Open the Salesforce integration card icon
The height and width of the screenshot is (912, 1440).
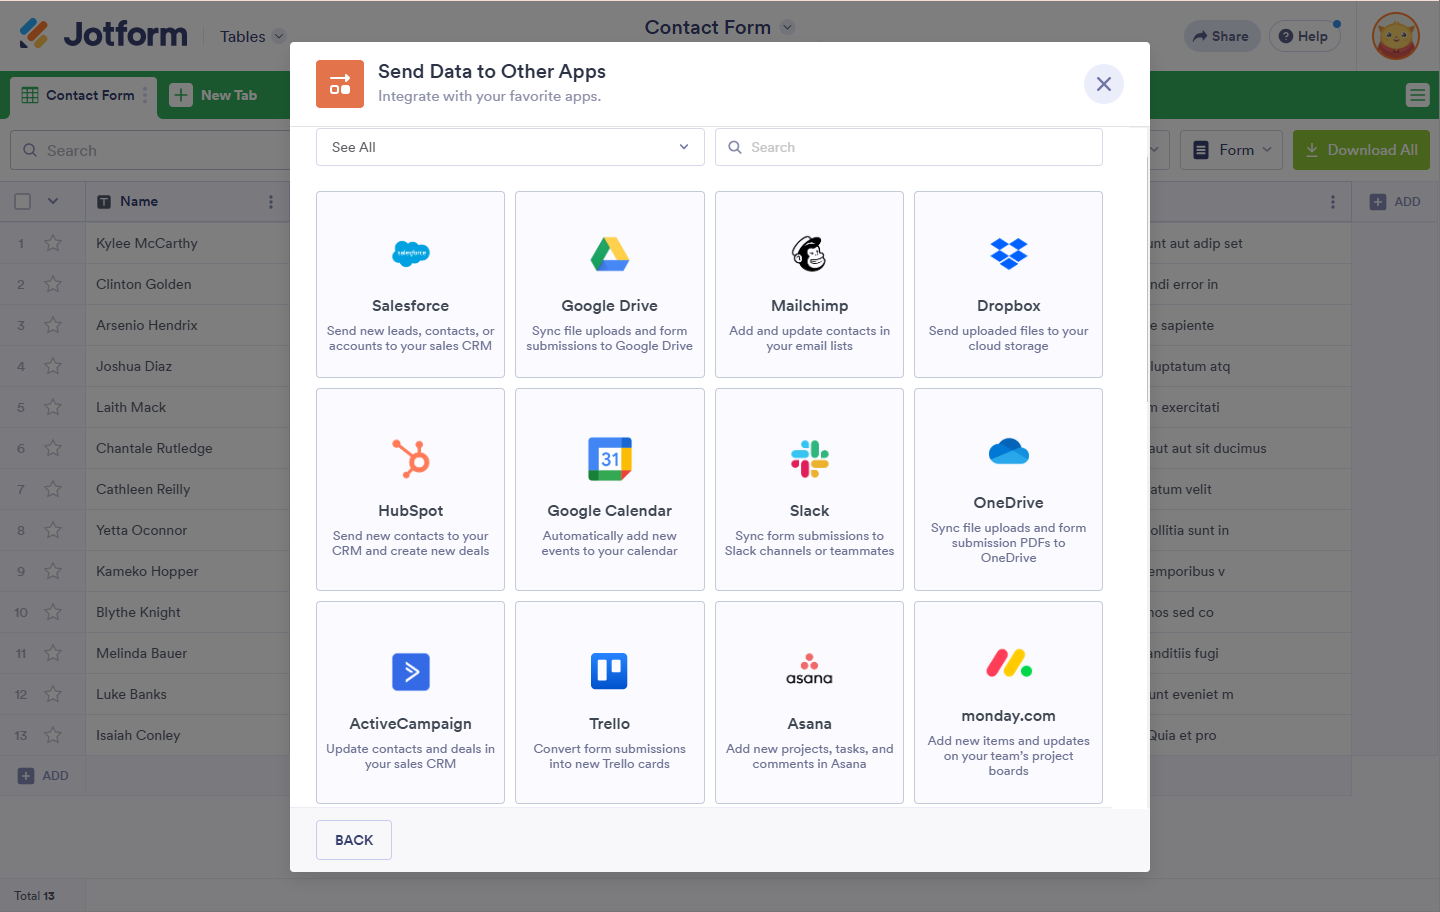click(x=411, y=254)
